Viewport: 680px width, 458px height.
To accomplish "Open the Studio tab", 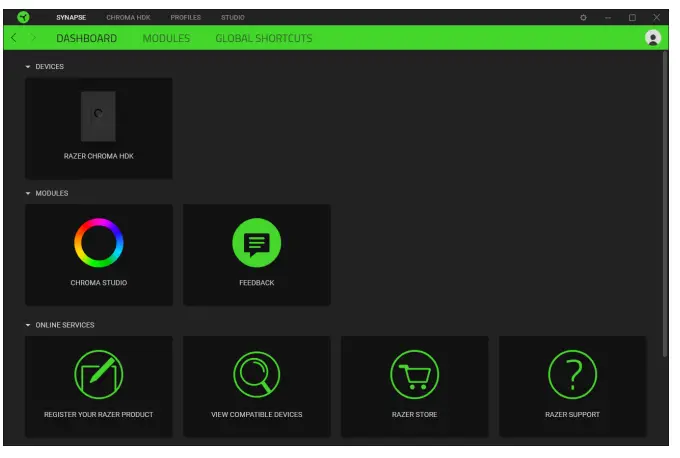I will [233, 18].
